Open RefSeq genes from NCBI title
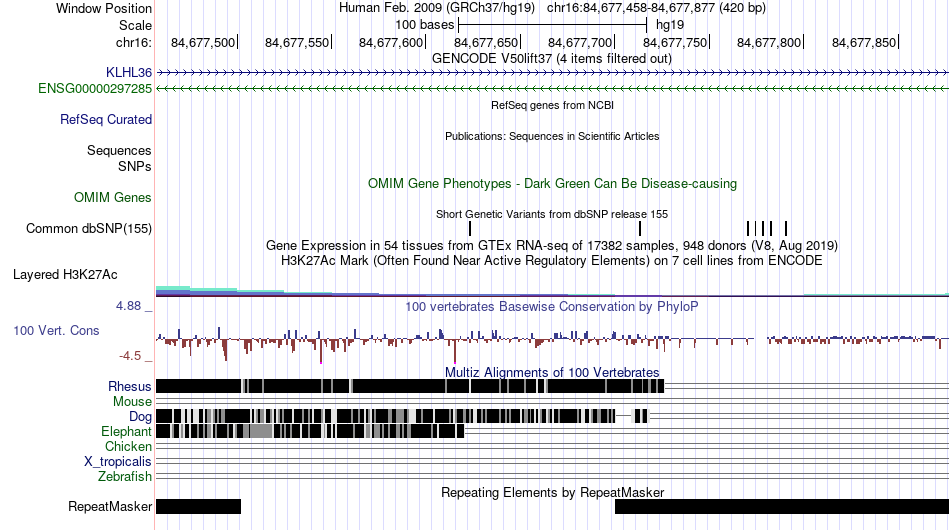950x530 pixels. tap(552, 105)
